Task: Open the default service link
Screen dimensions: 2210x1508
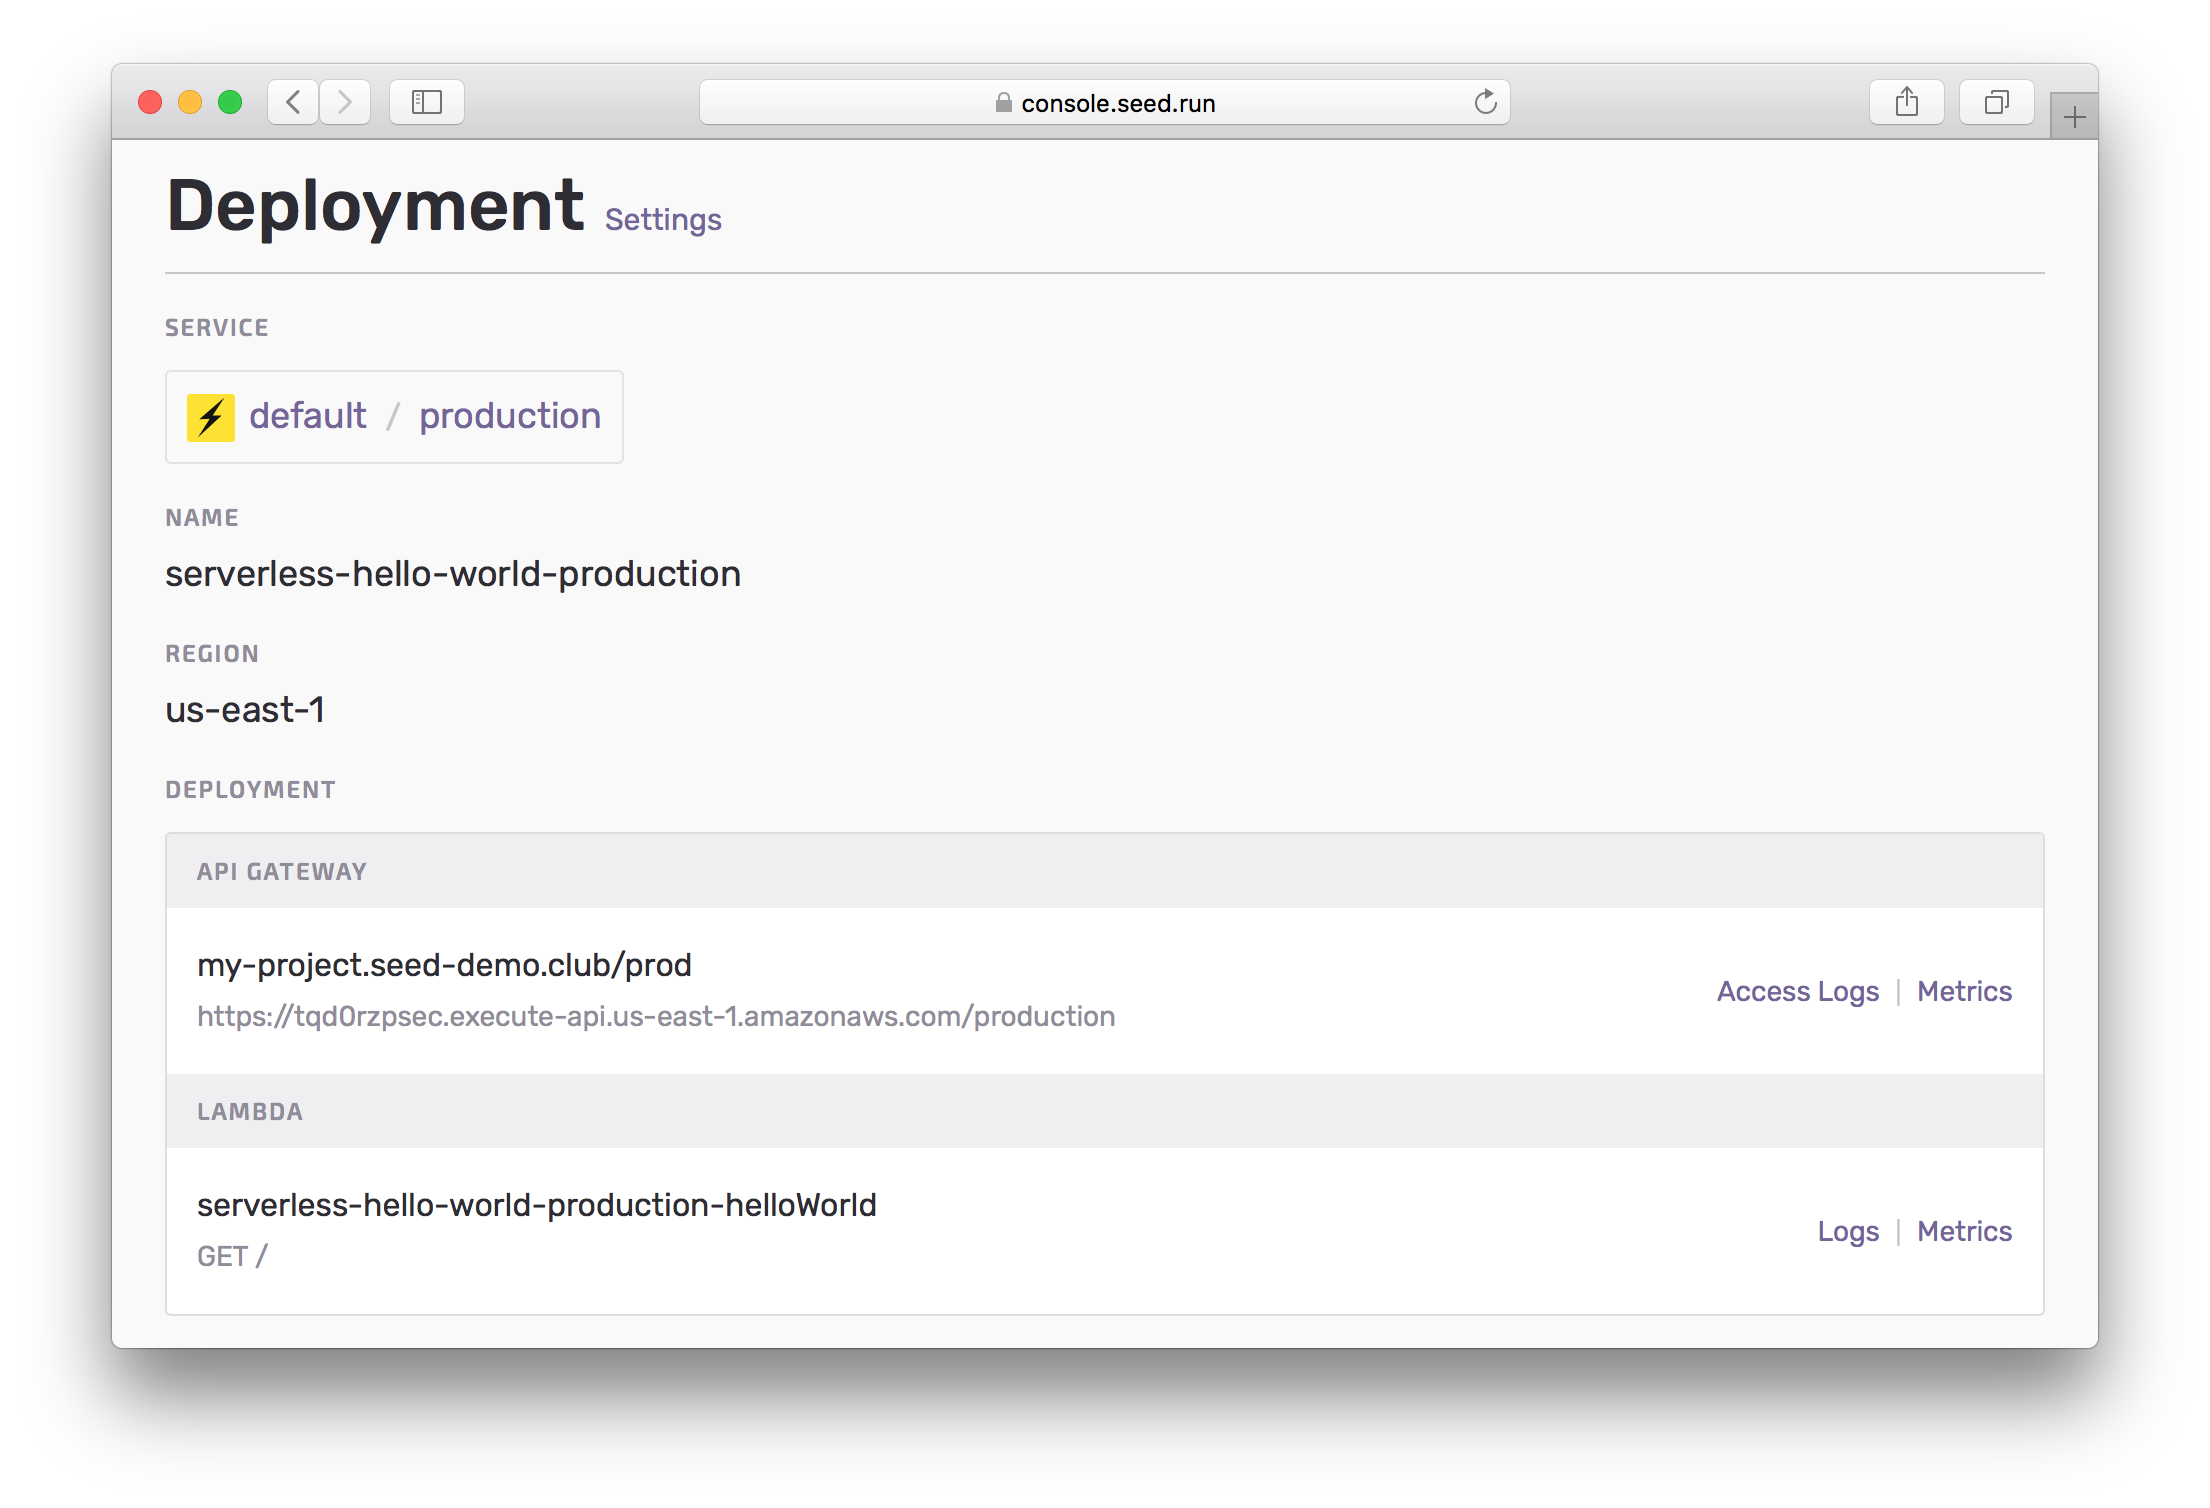Action: coord(308,416)
